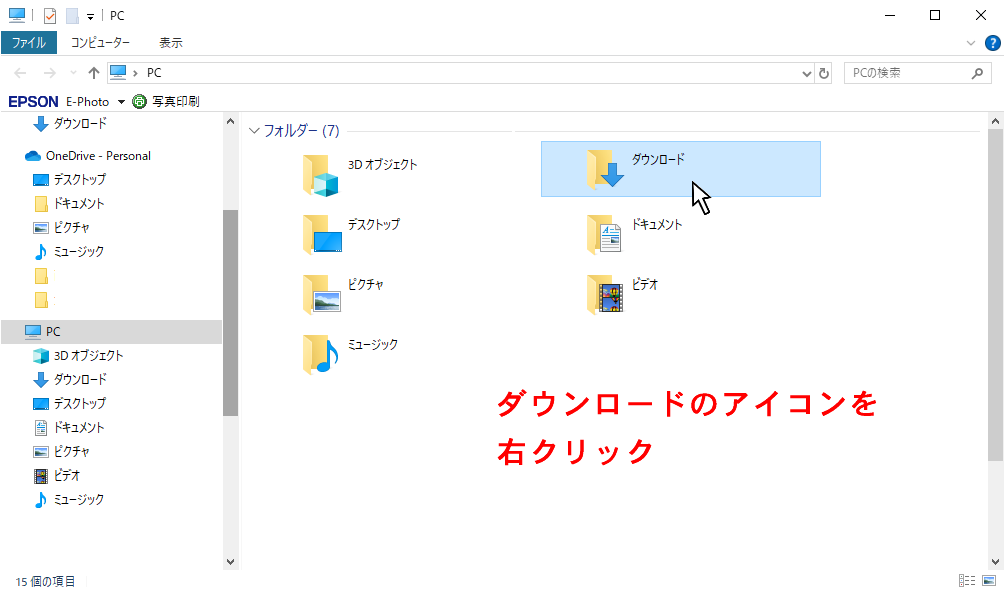1005x594 pixels.
Task: Select デスクトップ under PC in sidebar
Action: [x=69, y=404]
